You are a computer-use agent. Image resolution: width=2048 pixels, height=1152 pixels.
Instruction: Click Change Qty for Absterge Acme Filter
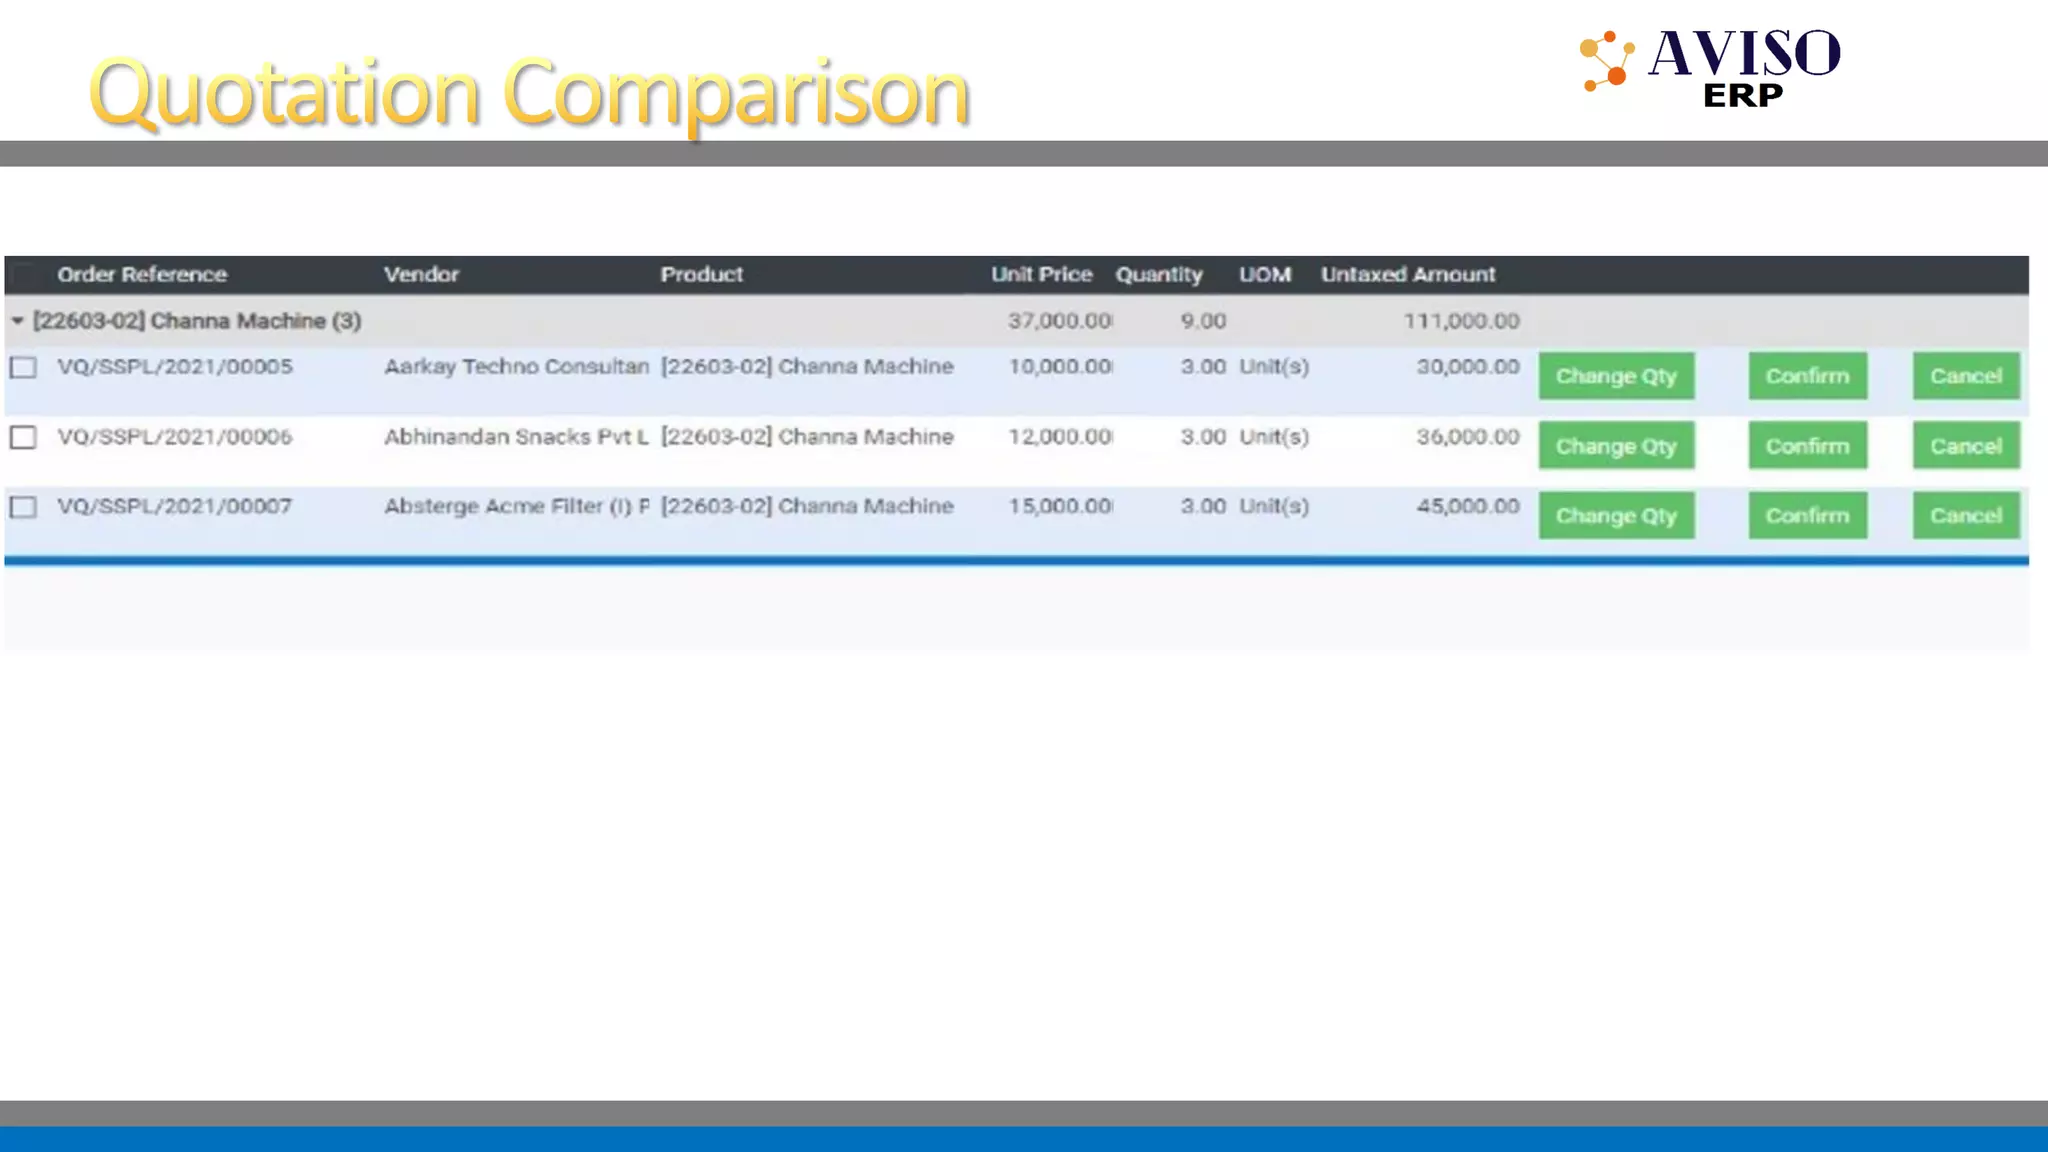coord(1615,516)
